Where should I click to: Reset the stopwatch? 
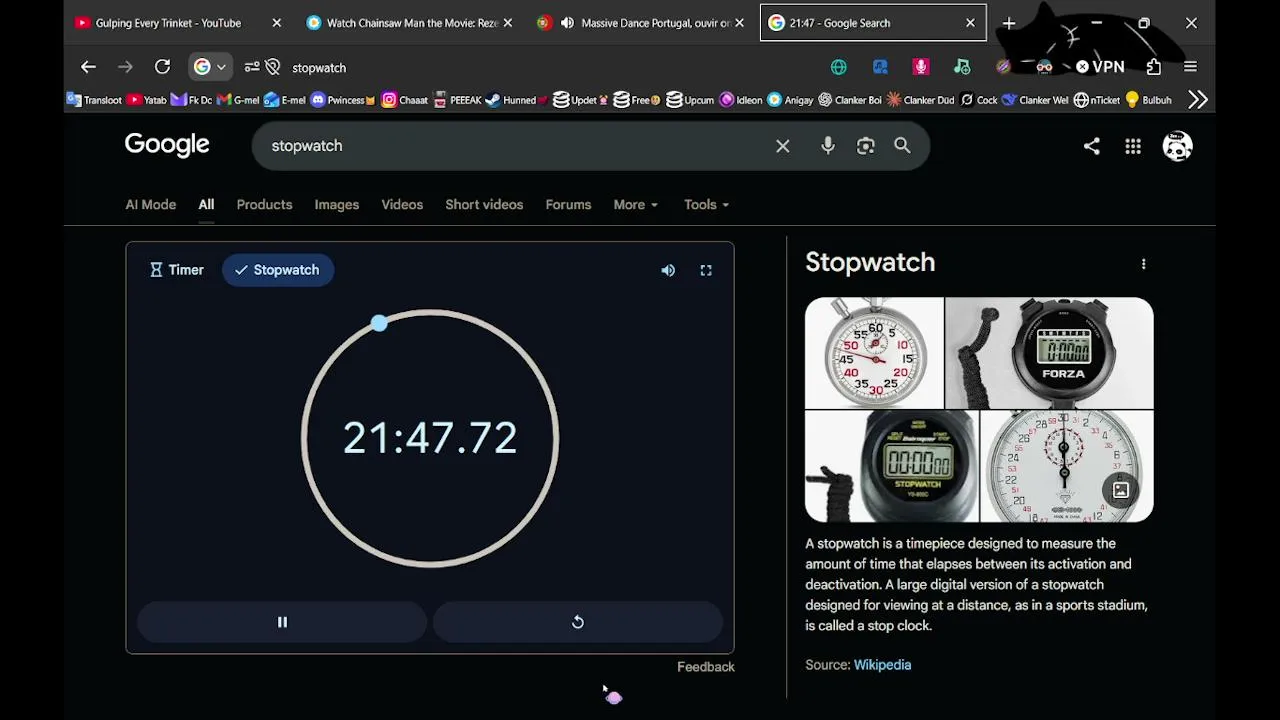577,622
